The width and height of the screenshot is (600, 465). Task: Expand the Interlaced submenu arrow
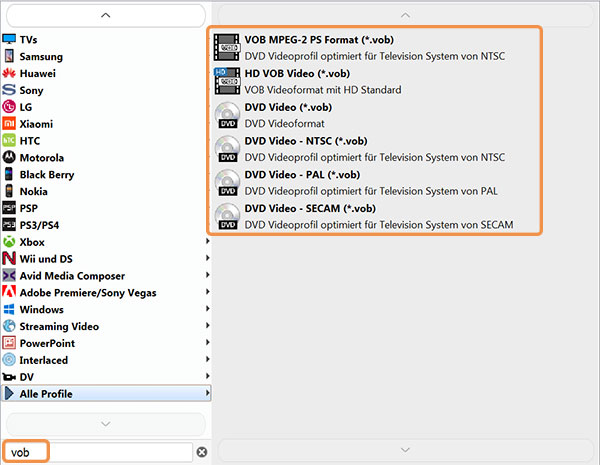(207, 359)
